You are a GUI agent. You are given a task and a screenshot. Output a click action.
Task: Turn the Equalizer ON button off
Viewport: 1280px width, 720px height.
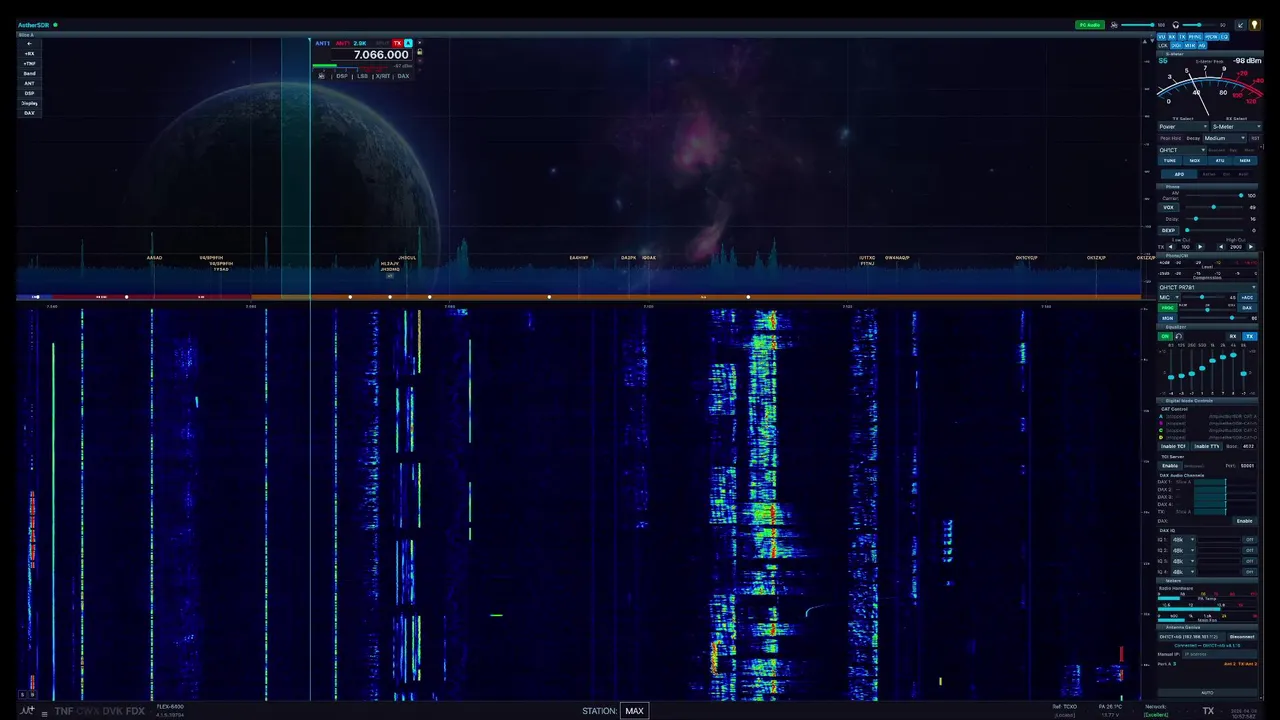click(1165, 336)
